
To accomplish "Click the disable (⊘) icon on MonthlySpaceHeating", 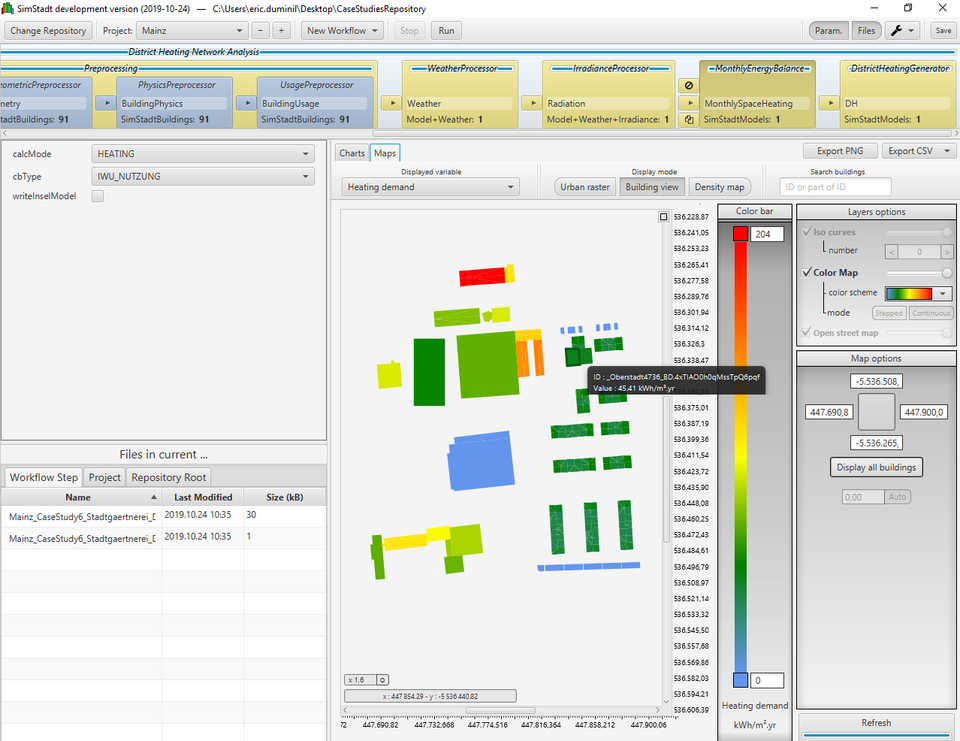I will pyautogui.click(x=688, y=85).
